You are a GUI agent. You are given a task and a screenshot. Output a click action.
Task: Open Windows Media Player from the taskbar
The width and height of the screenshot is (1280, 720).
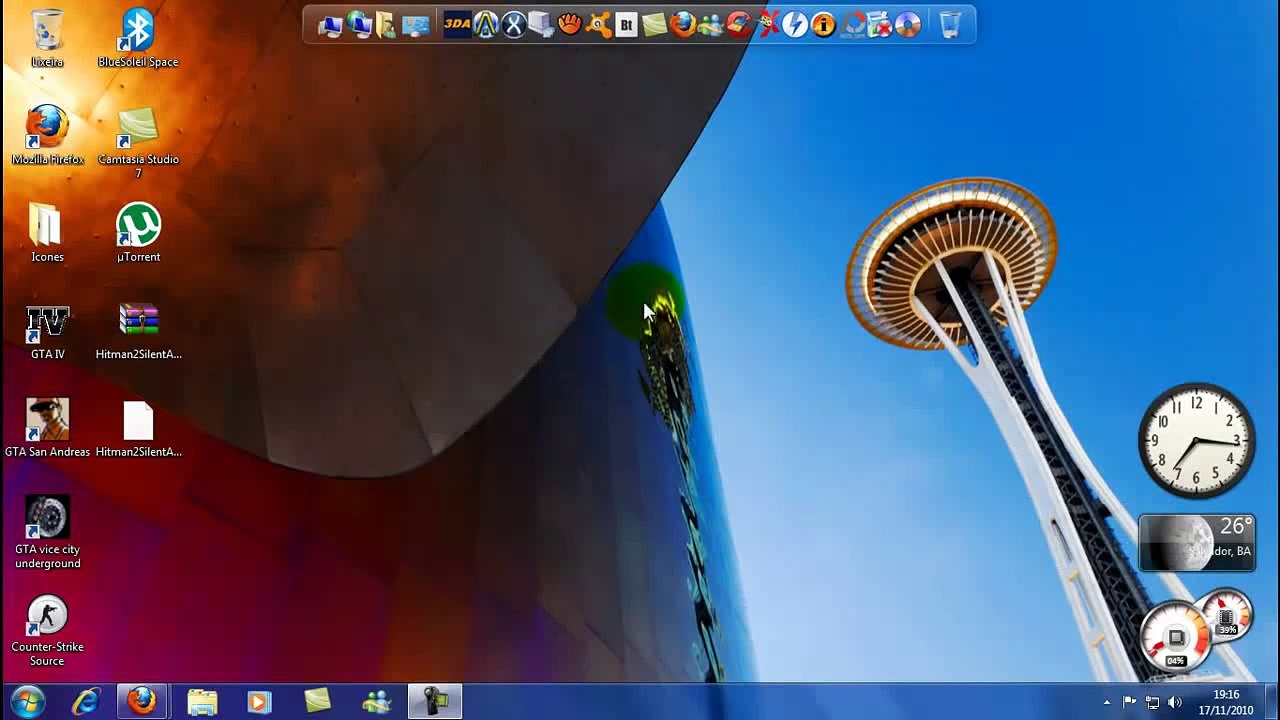(x=259, y=702)
